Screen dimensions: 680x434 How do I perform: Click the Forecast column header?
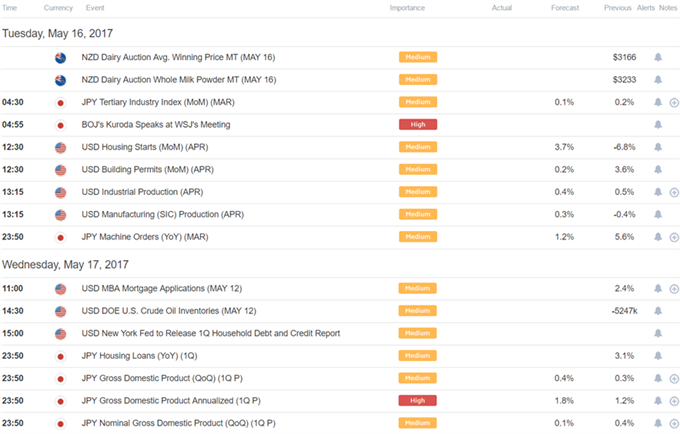[564, 8]
